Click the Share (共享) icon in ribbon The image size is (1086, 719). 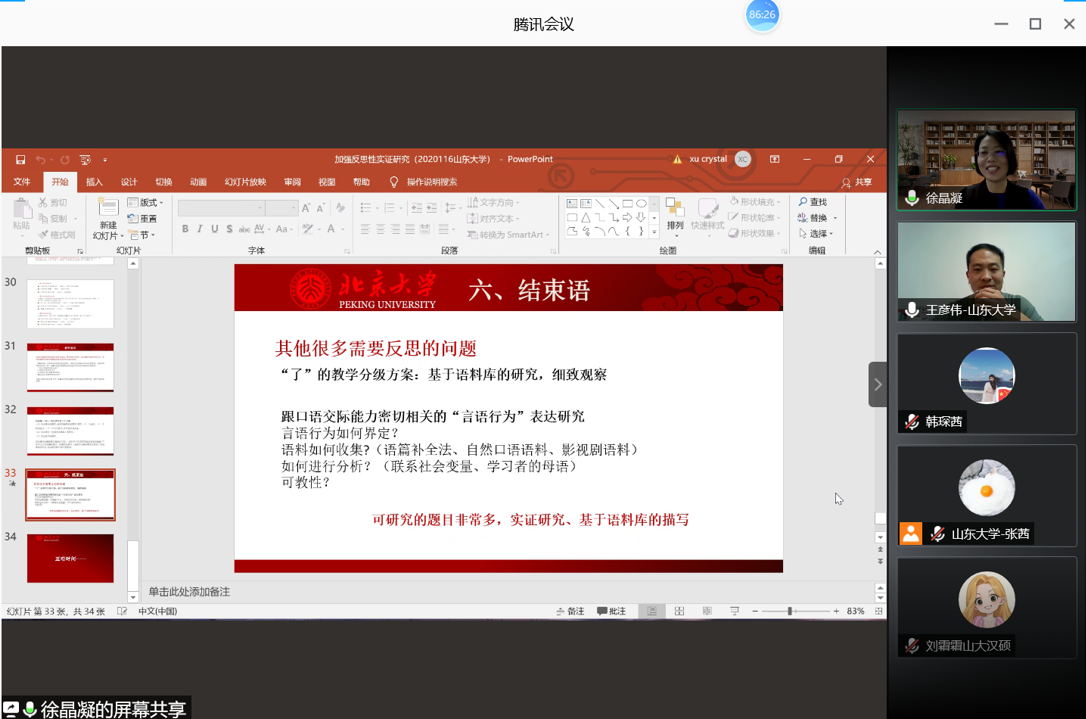(x=856, y=183)
